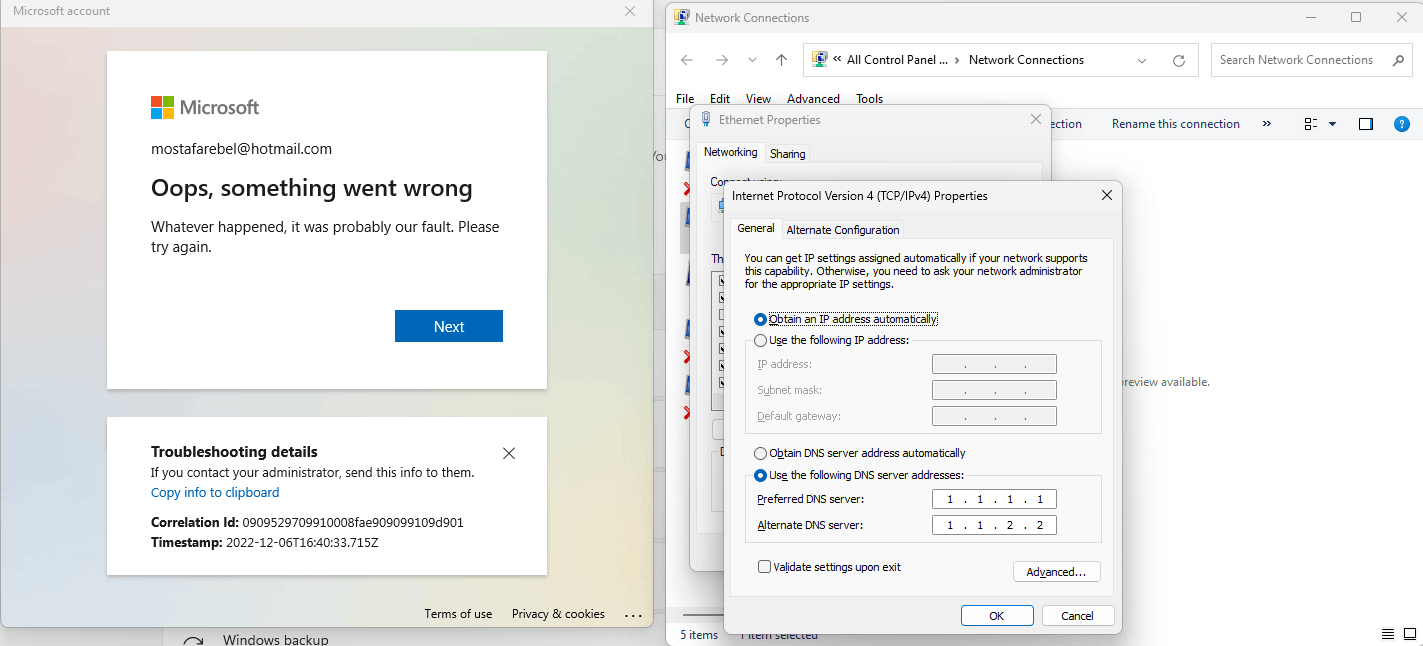Click the IP address field

click(x=994, y=364)
